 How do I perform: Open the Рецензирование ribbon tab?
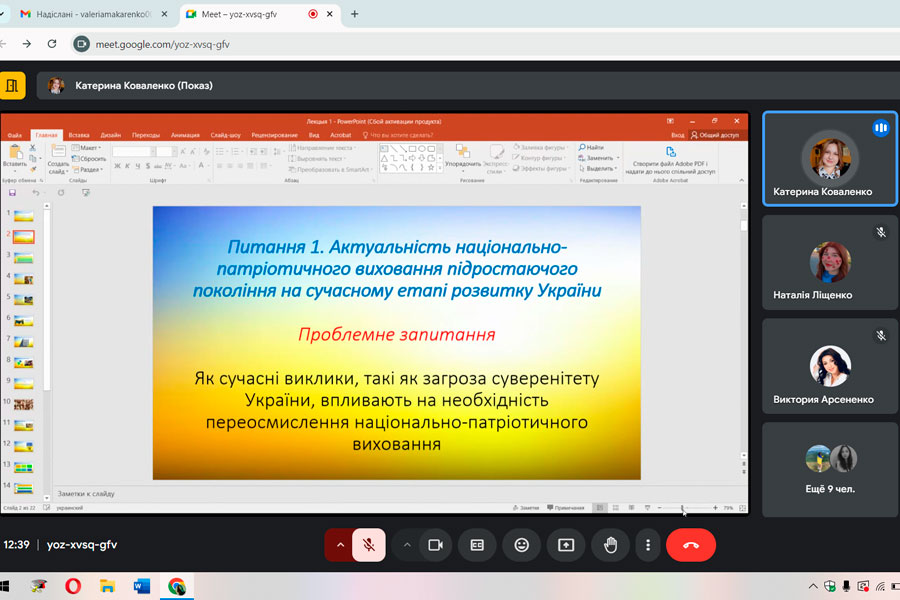coord(274,136)
